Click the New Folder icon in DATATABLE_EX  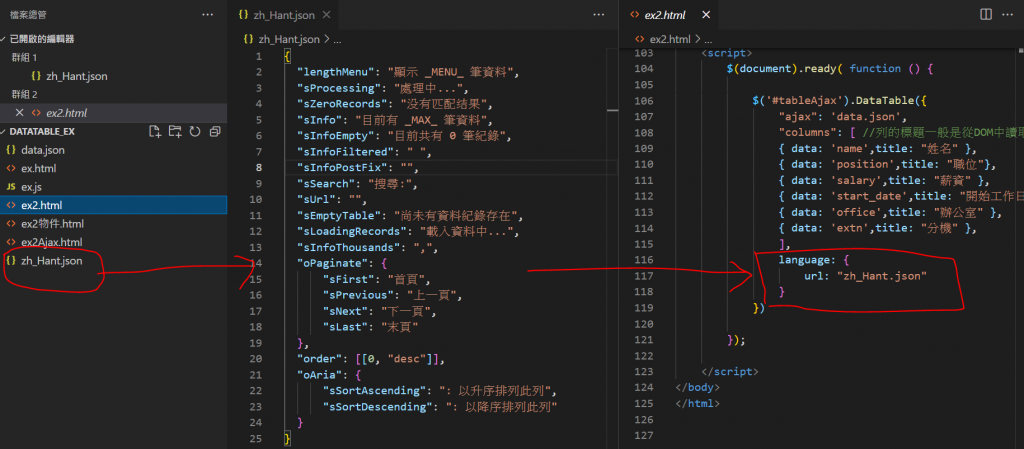[x=174, y=132]
